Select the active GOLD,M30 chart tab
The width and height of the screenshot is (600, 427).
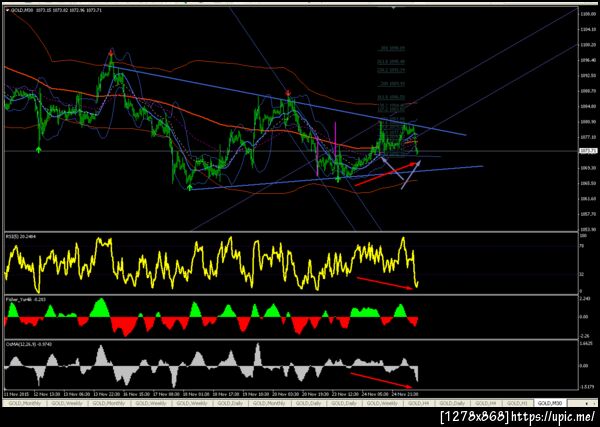tap(550, 403)
